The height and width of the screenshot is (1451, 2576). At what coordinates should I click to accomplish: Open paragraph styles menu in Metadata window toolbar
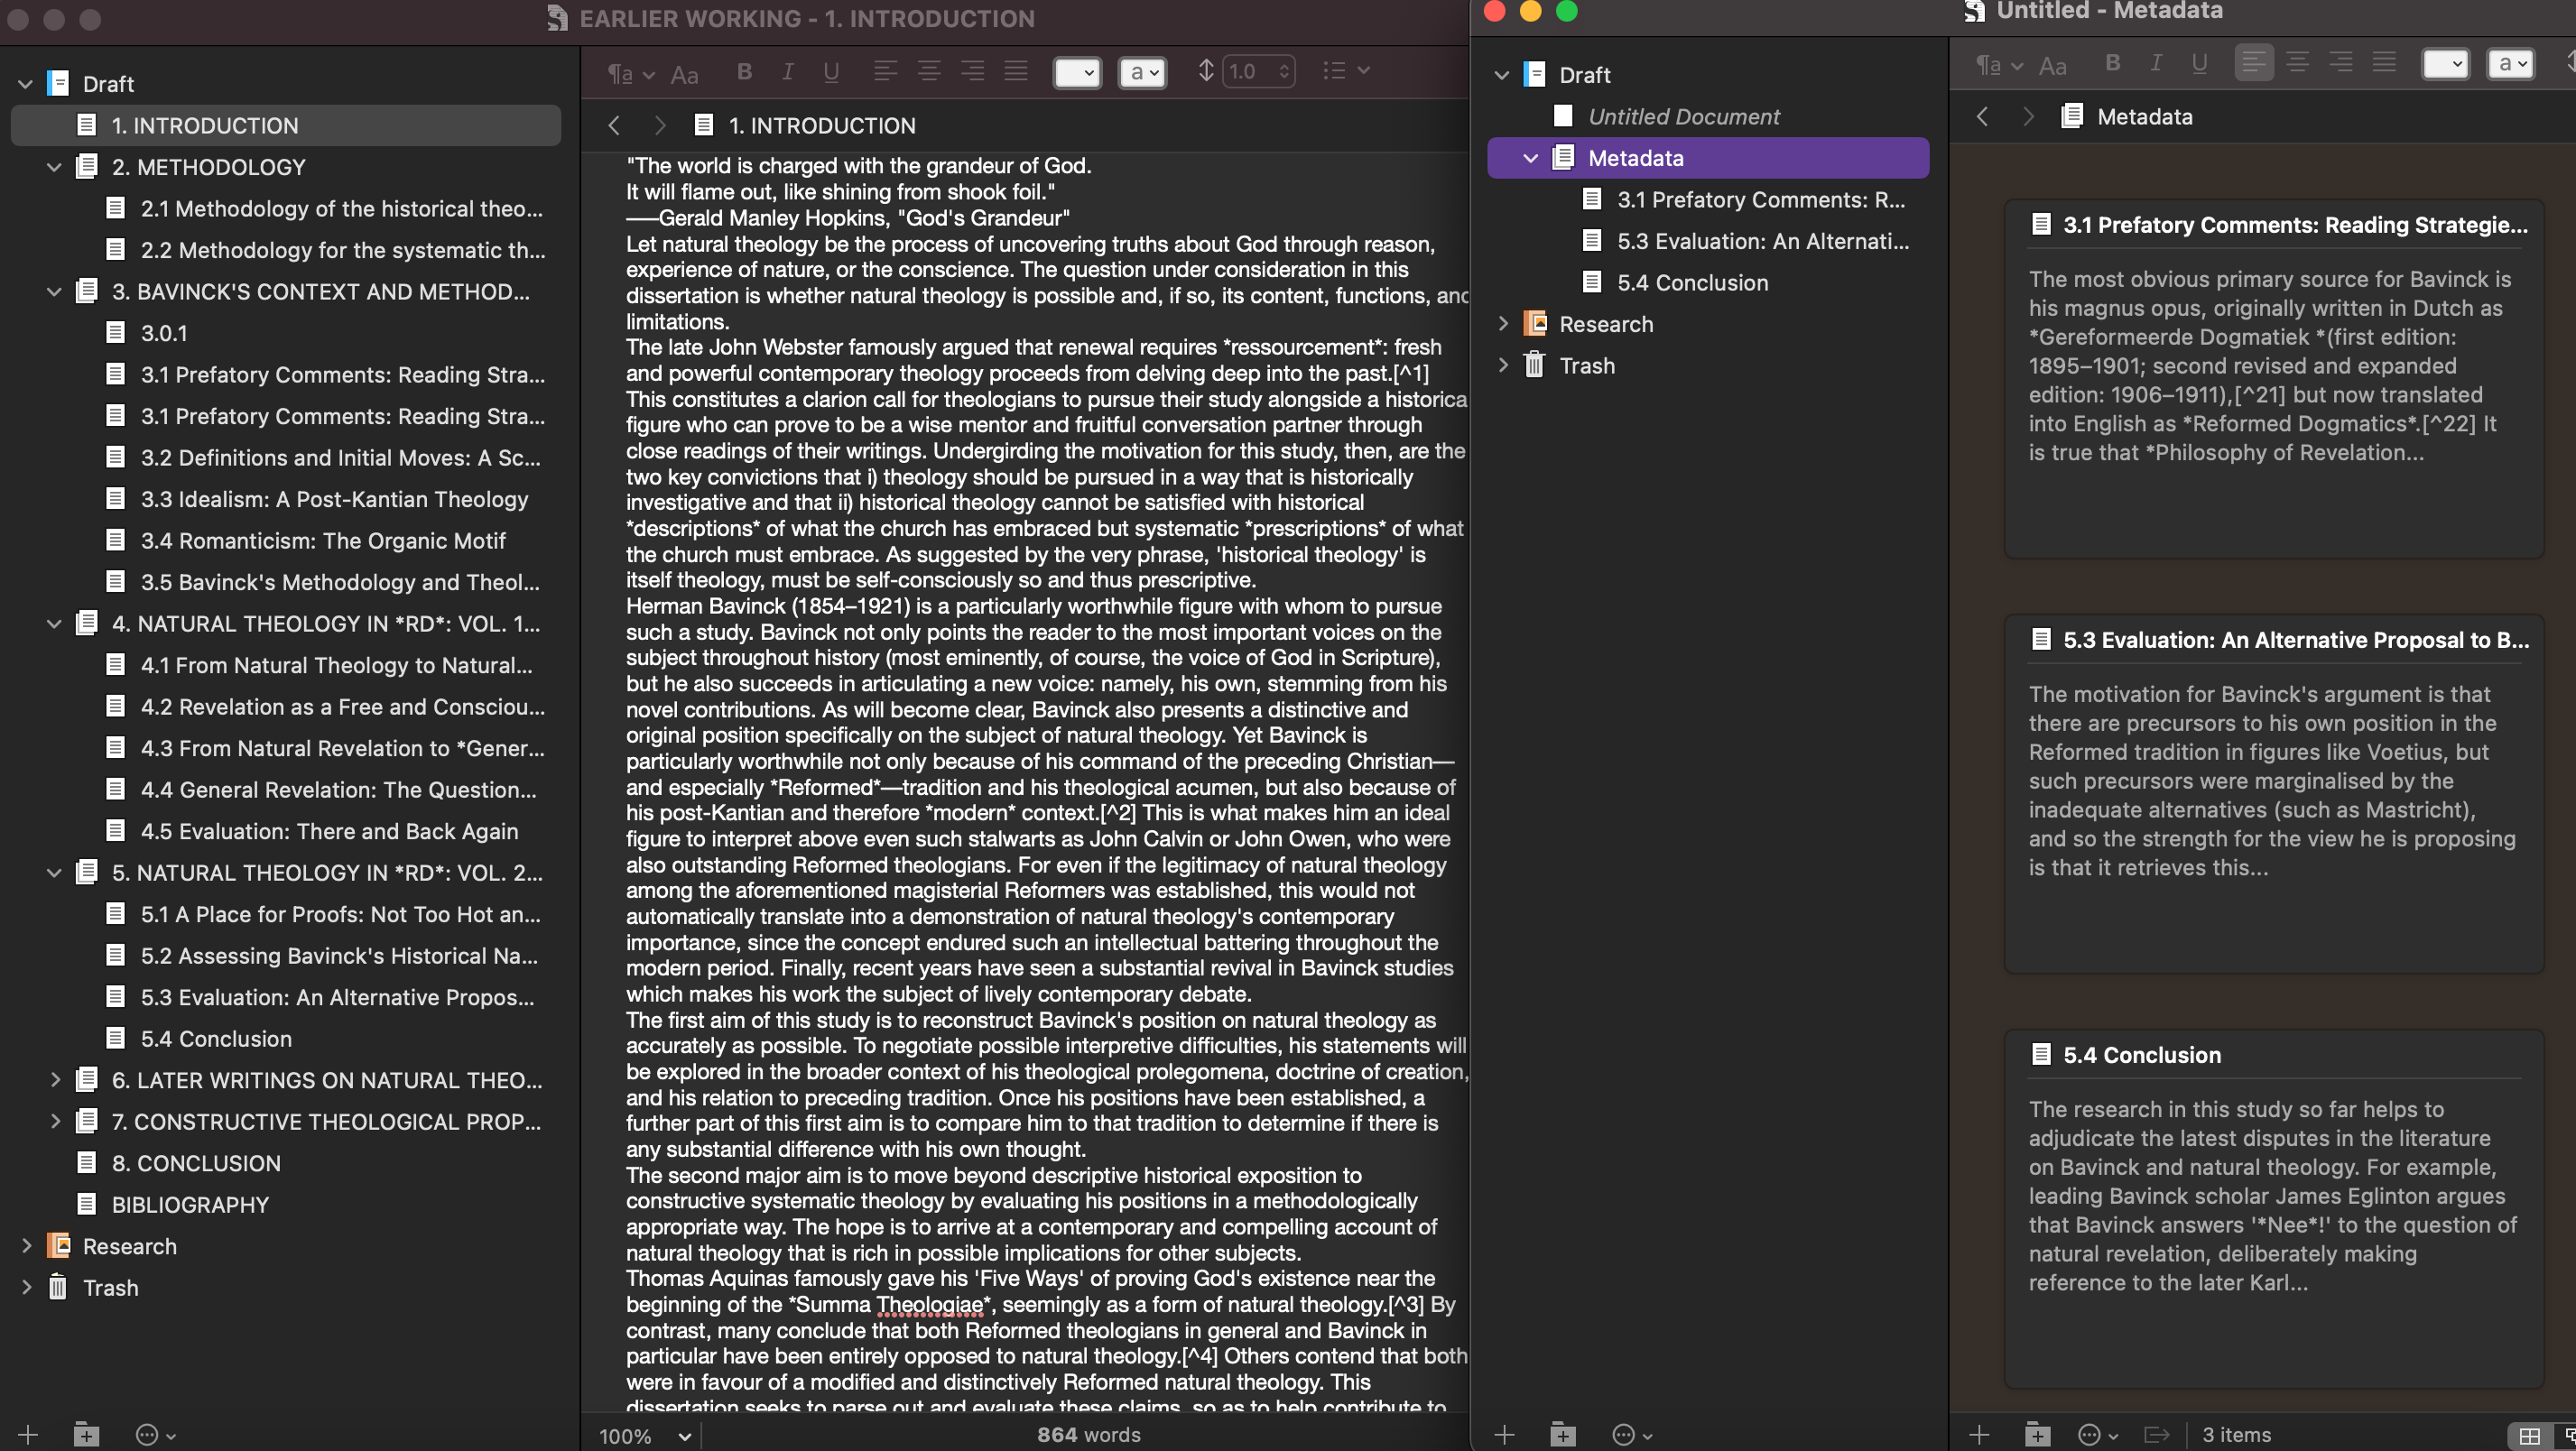click(x=1999, y=65)
